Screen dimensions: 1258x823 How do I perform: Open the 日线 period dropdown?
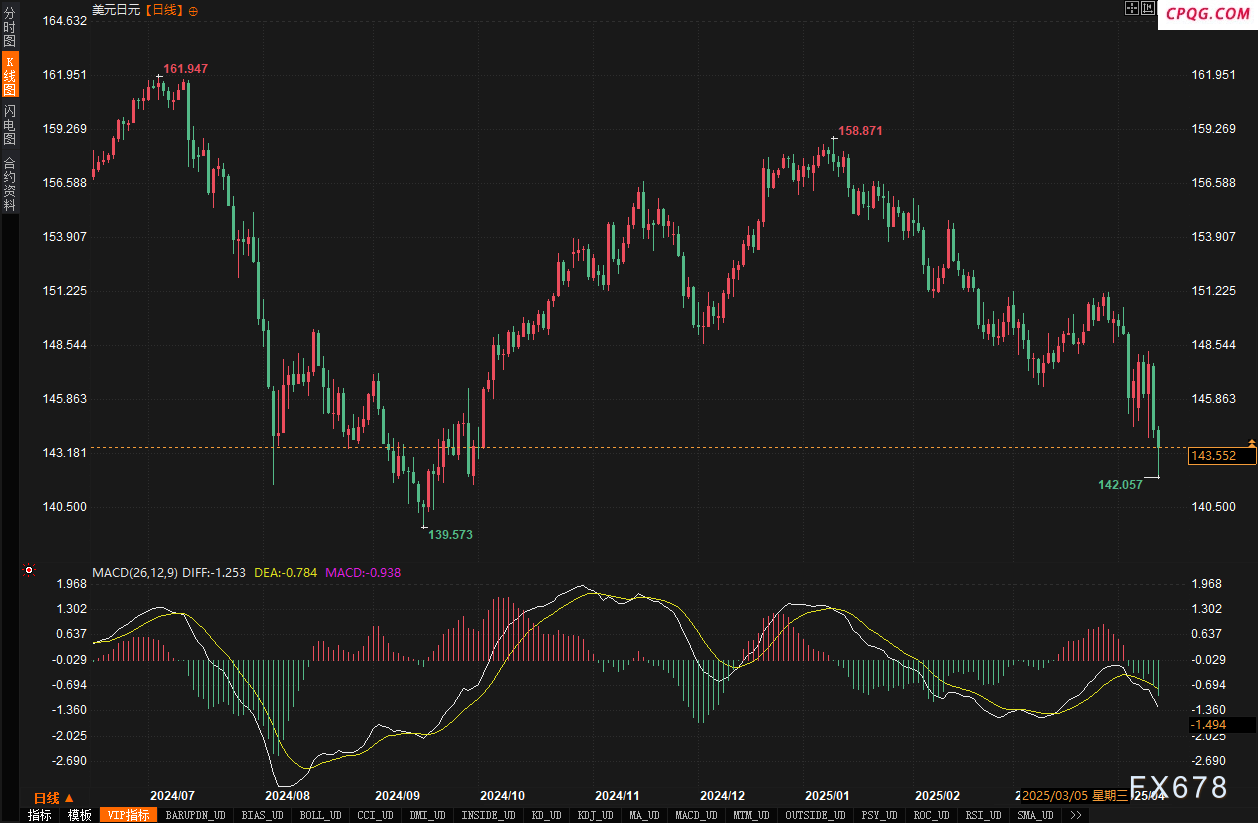coord(54,797)
